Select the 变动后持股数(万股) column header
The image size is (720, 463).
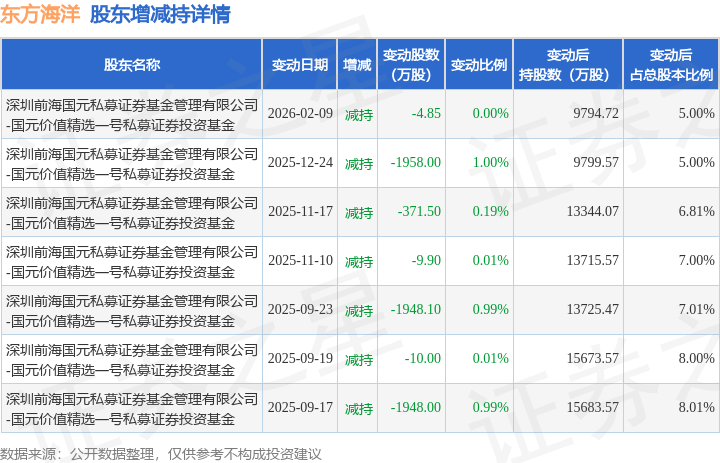(x=568, y=65)
